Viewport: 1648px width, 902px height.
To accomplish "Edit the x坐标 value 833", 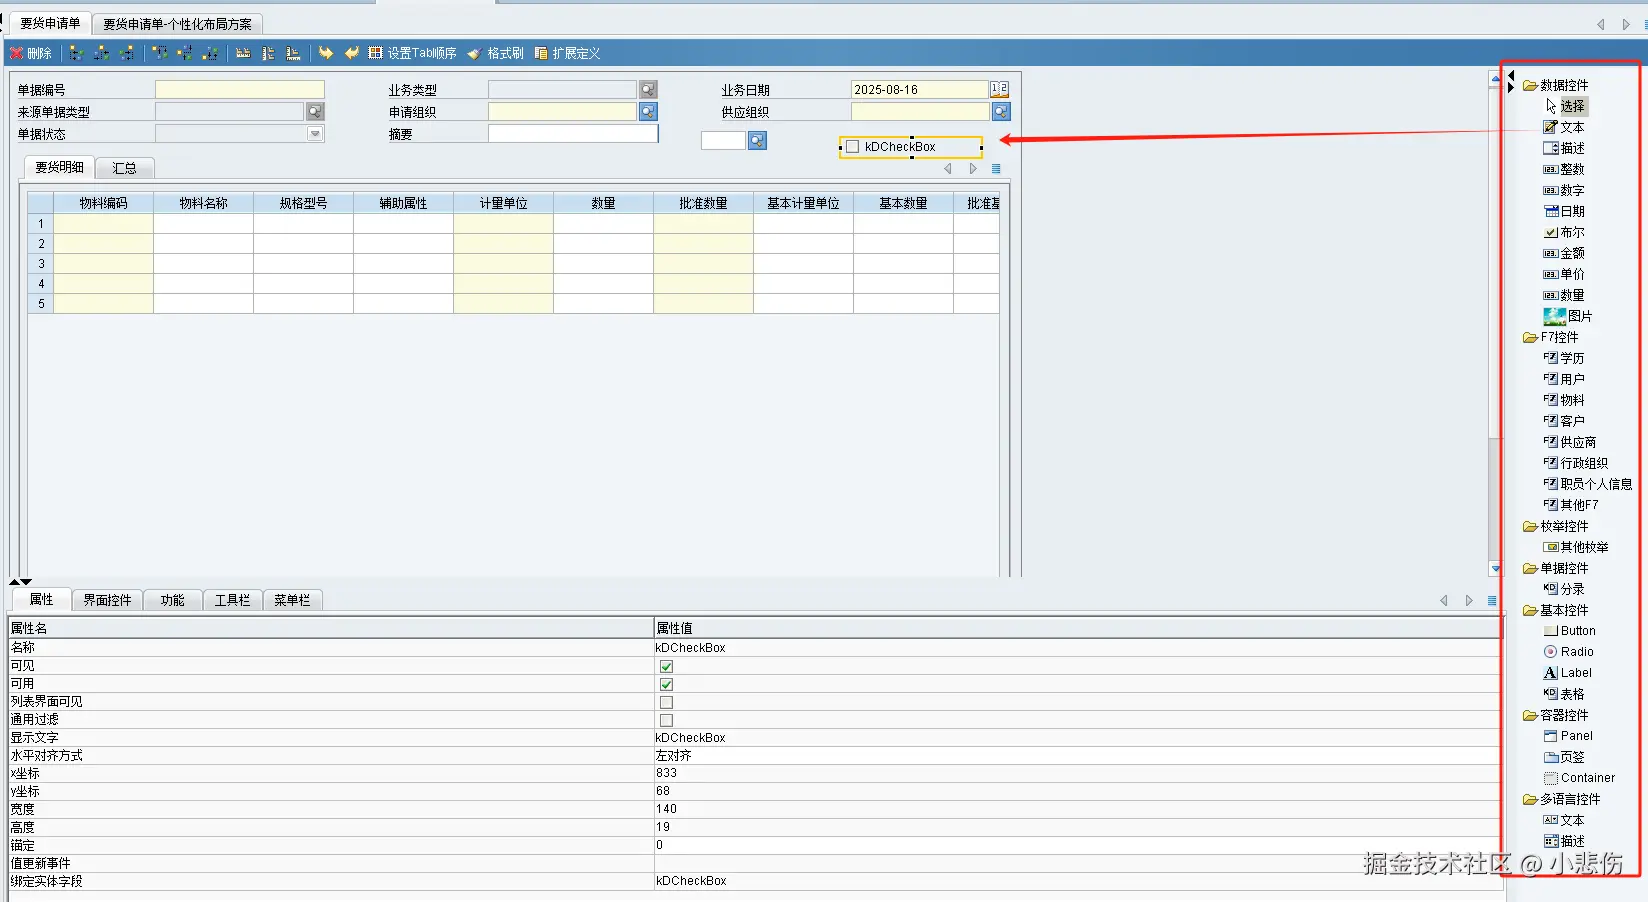I will coord(1078,773).
